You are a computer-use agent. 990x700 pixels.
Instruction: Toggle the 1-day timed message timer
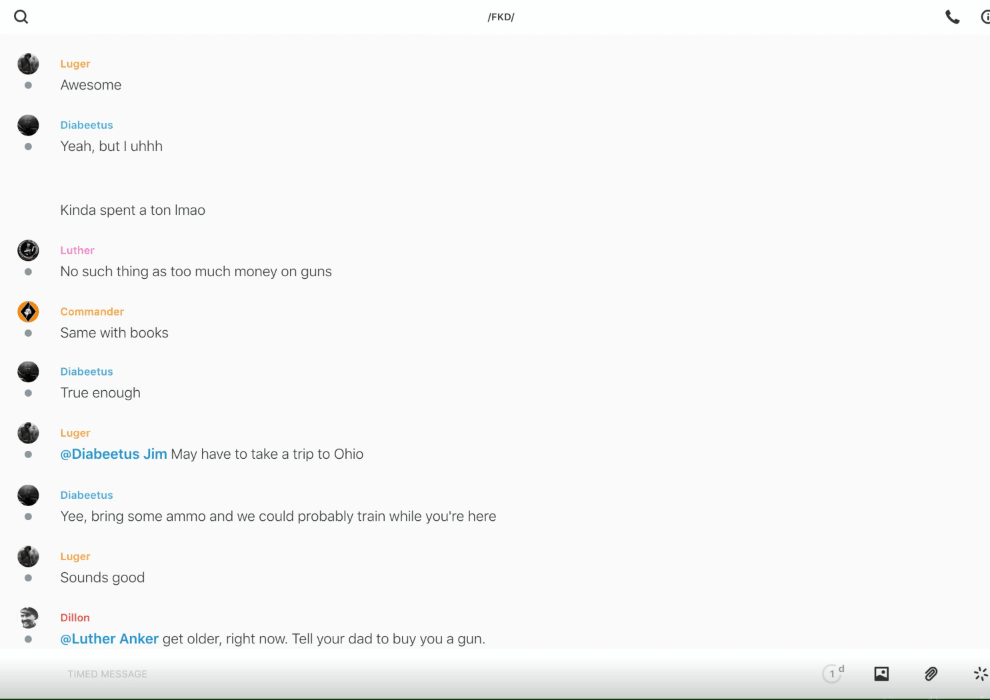pos(833,674)
